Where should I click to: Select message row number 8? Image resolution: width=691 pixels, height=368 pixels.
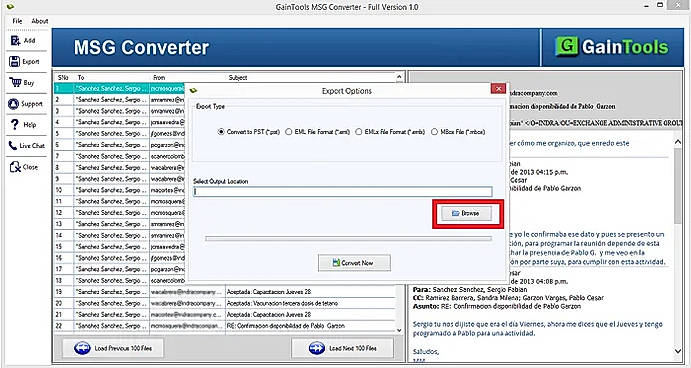[x=119, y=167]
